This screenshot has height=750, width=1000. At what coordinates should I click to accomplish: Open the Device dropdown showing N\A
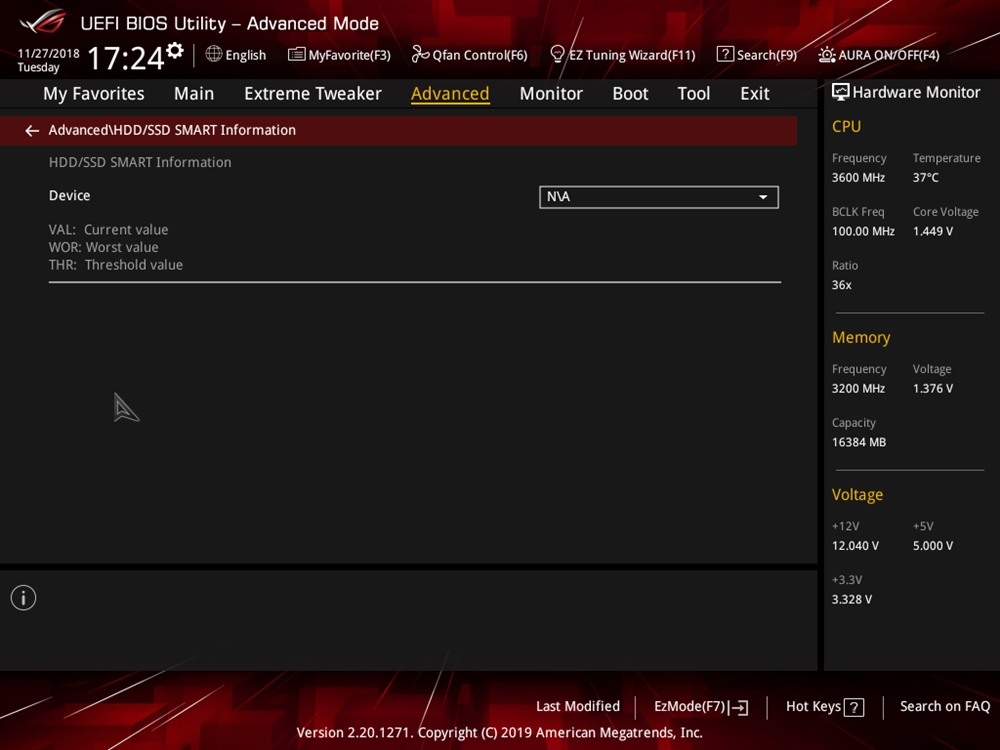click(648, 197)
